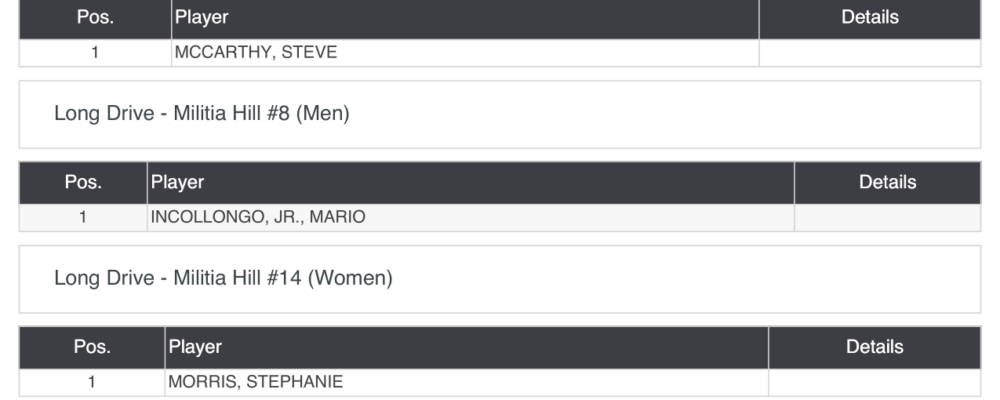Click position 1 cell beside MCCARTHY, STEVE
Screen dimensions: 1000x400
95,53
